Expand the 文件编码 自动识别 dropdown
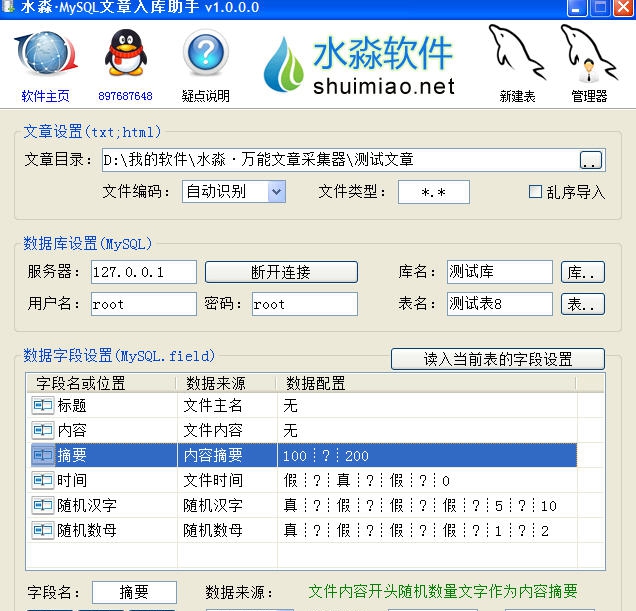 pos(277,191)
